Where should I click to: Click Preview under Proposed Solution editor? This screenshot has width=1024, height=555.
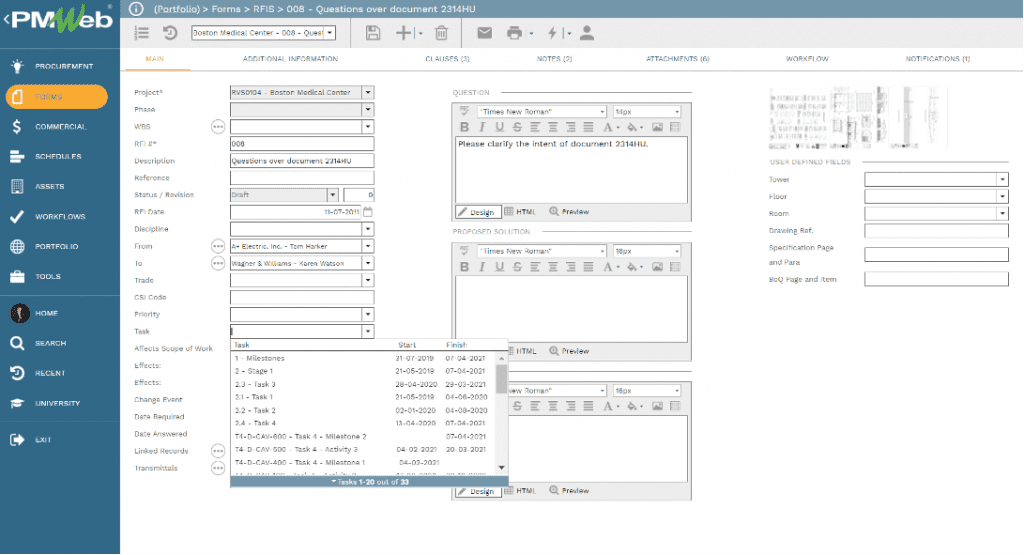(569, 351)
